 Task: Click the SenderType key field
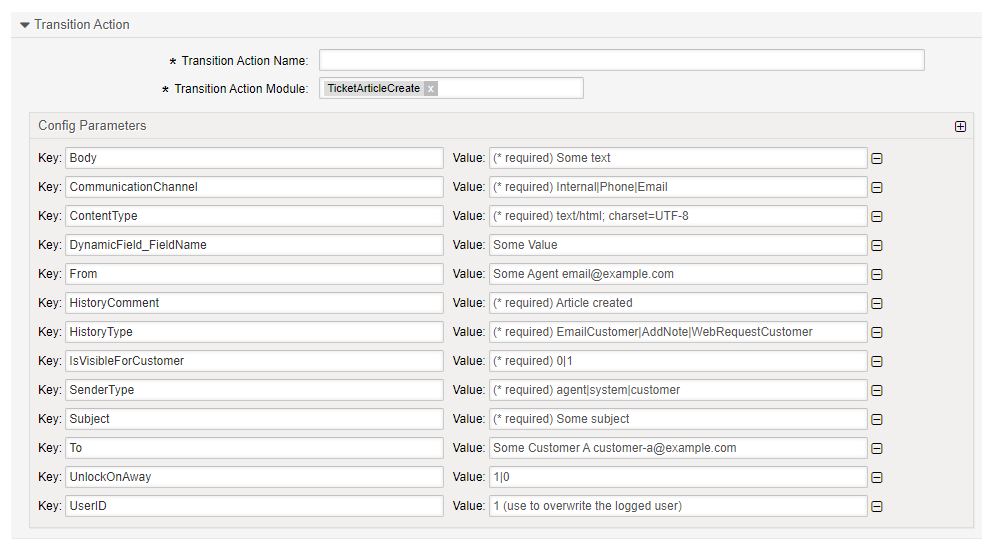click(x=253, y=390)
